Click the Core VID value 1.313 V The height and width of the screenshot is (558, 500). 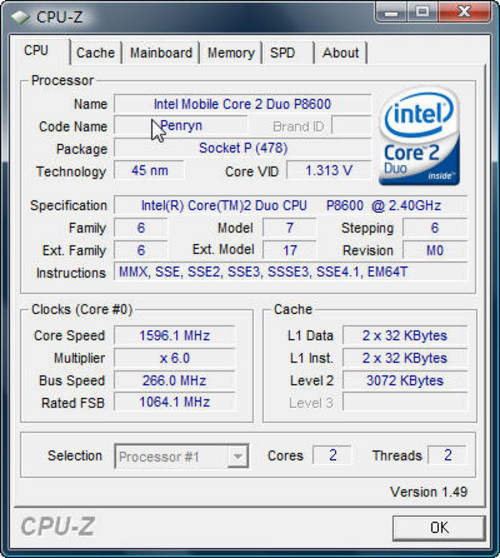click(x=329, y=170)
